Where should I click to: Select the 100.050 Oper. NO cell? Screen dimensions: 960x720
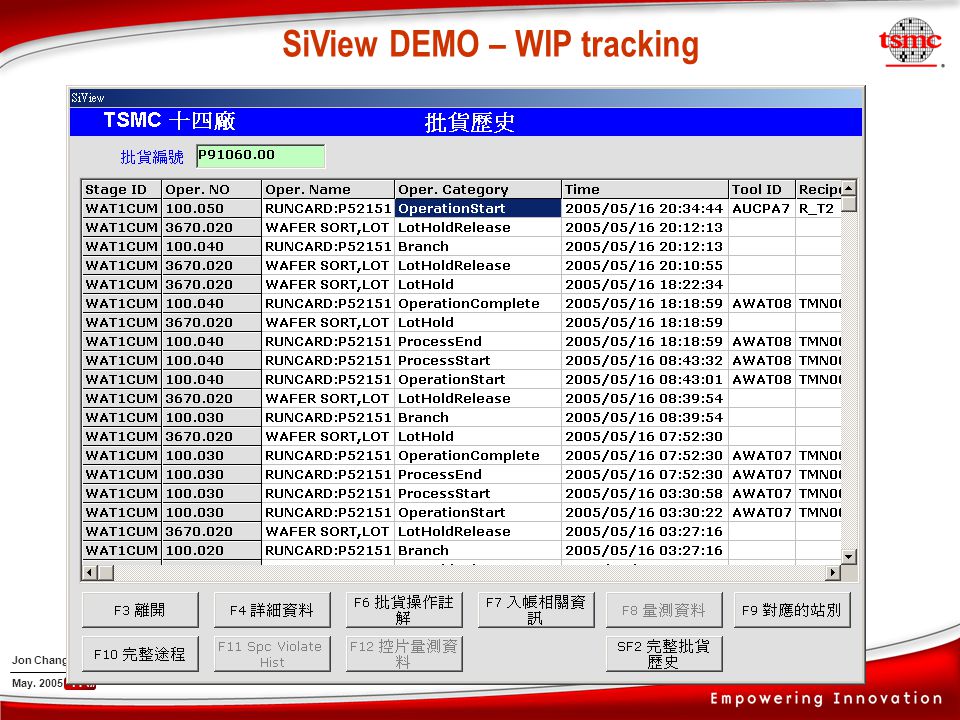click(211, 208)
